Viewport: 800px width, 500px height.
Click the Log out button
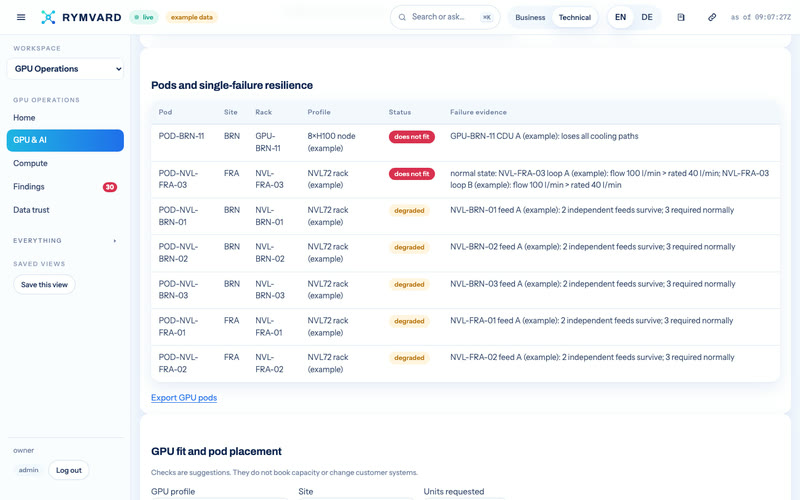click(69, 470)
